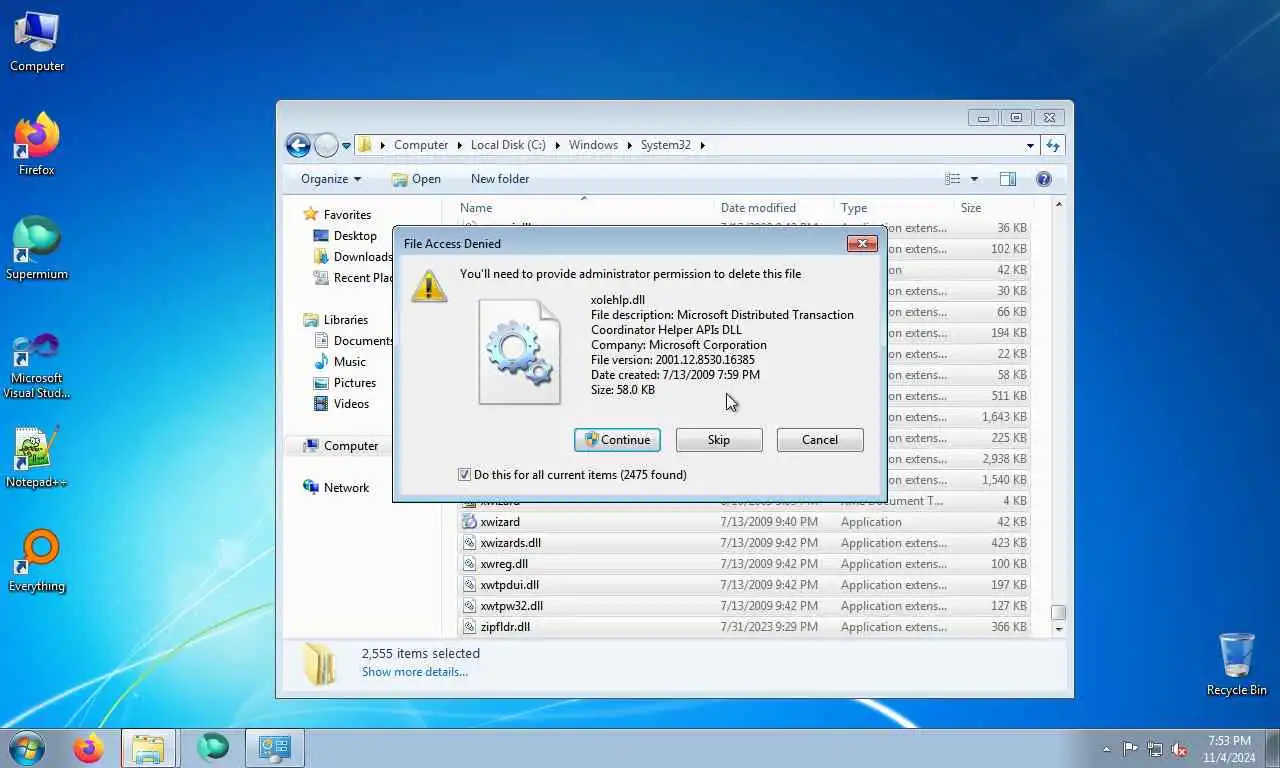The image size is (1280, 768).
Task: Click the xolehlp.dll file thumbnail in dialog
Action: pos(519,351)
